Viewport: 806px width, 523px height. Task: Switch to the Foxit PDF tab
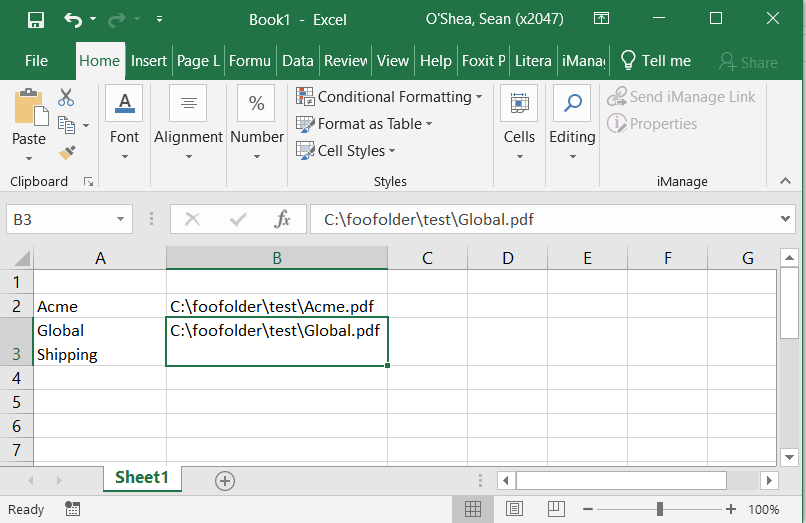483,61
